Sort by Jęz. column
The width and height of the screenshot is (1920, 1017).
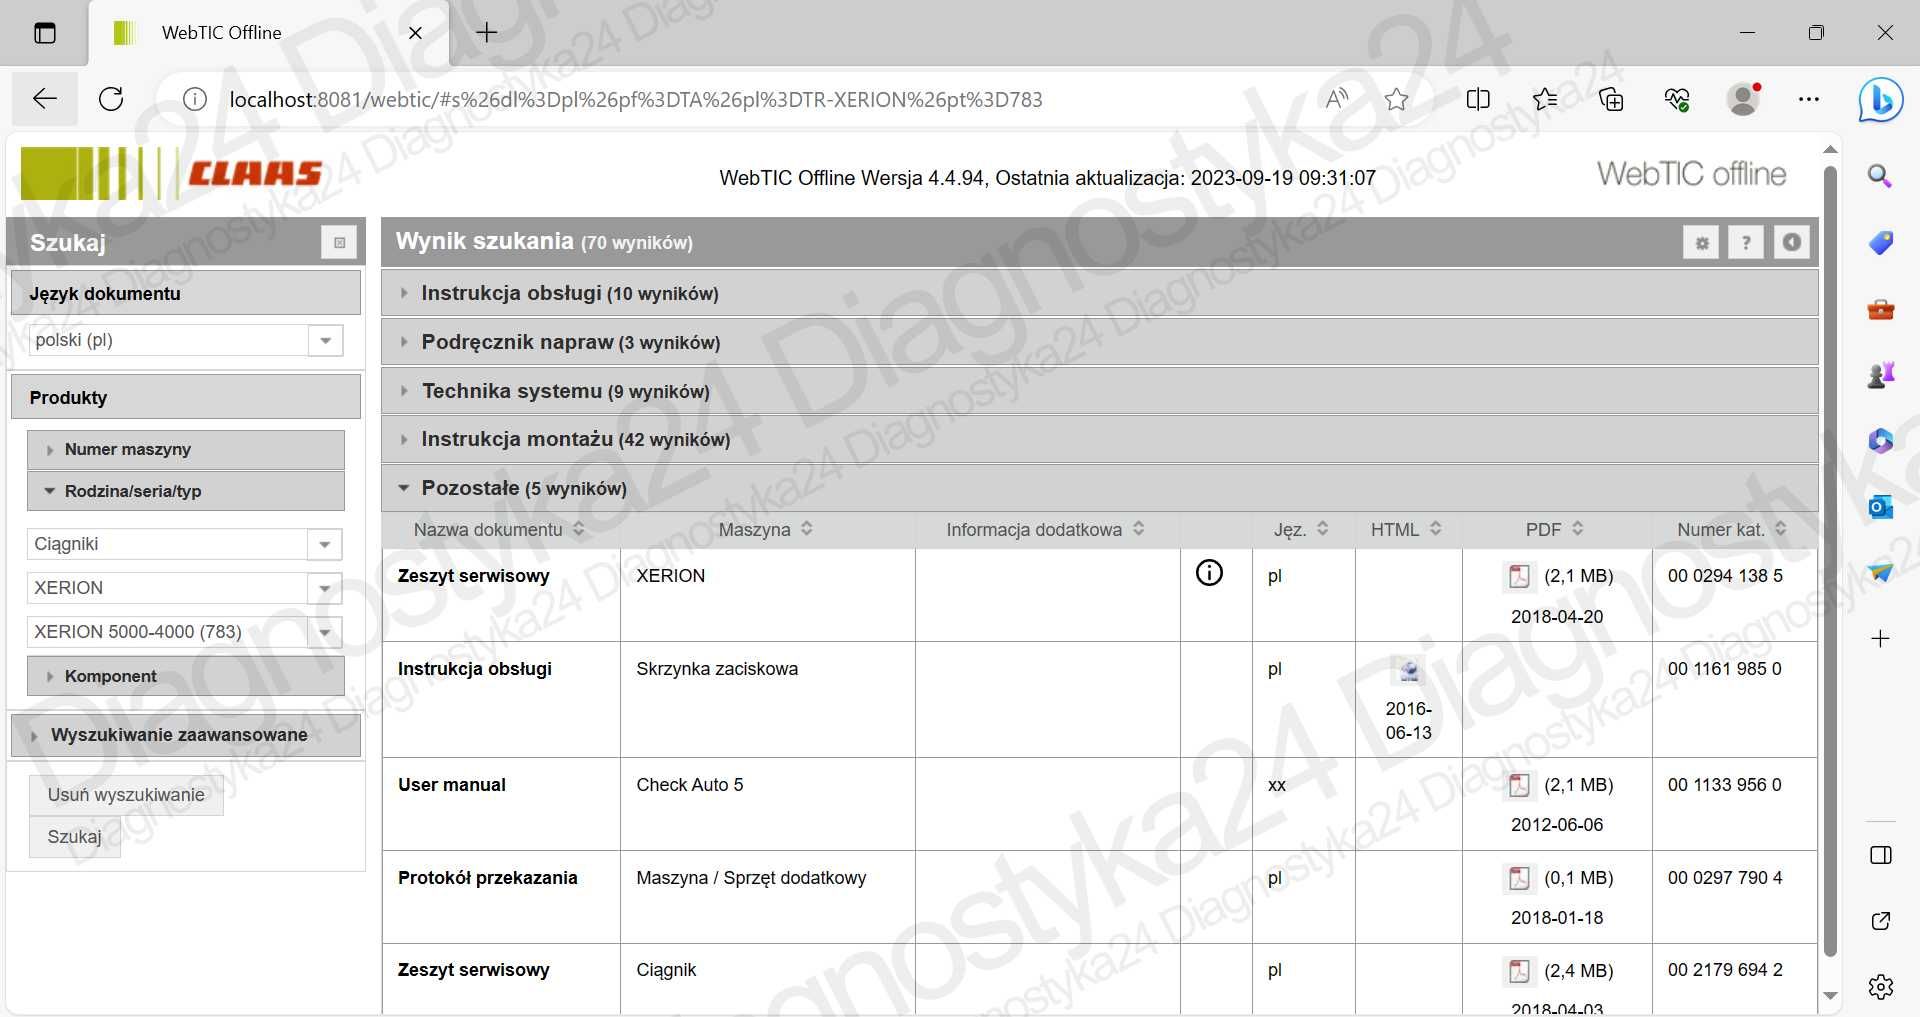tap(1303, 530)
